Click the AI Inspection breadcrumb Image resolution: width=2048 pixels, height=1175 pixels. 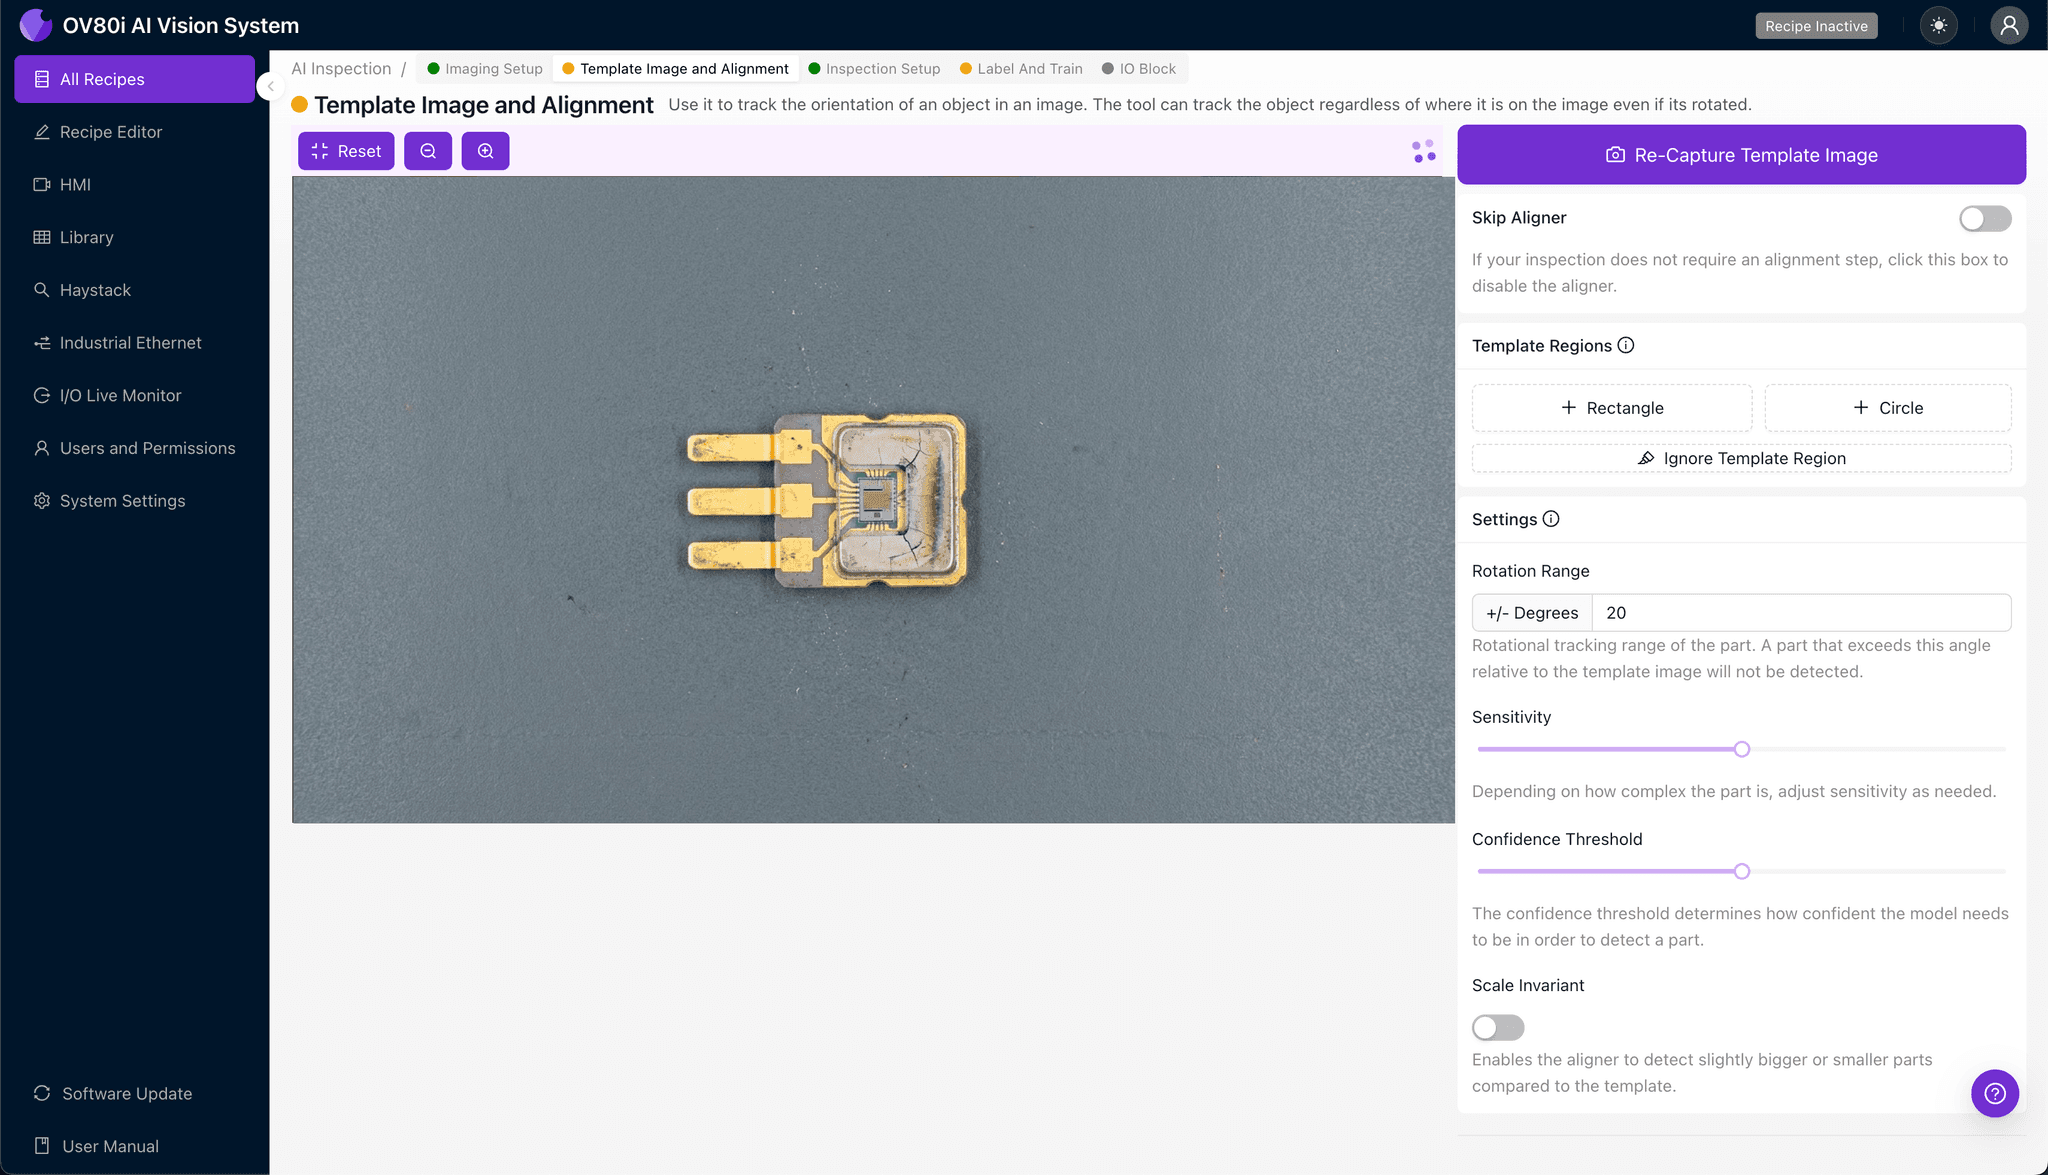point(341,69)
